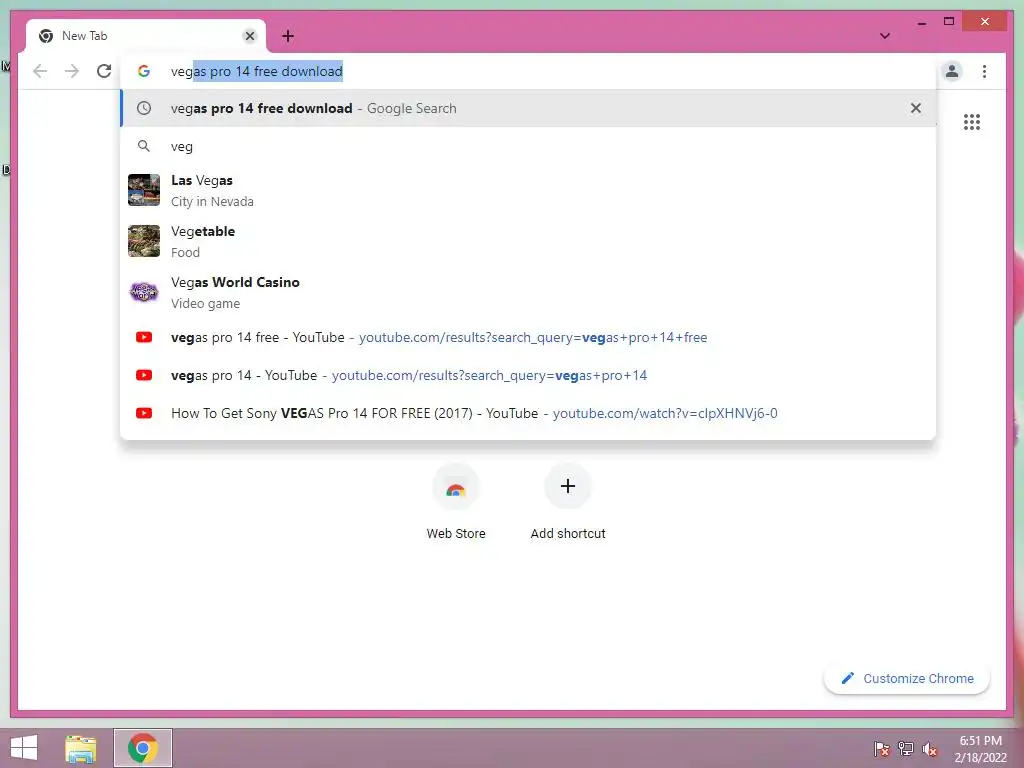Viewport: 1024px width, 768px height.
Task: Choose Vegetable Food suggestion
Action: (x=528, y=241)
